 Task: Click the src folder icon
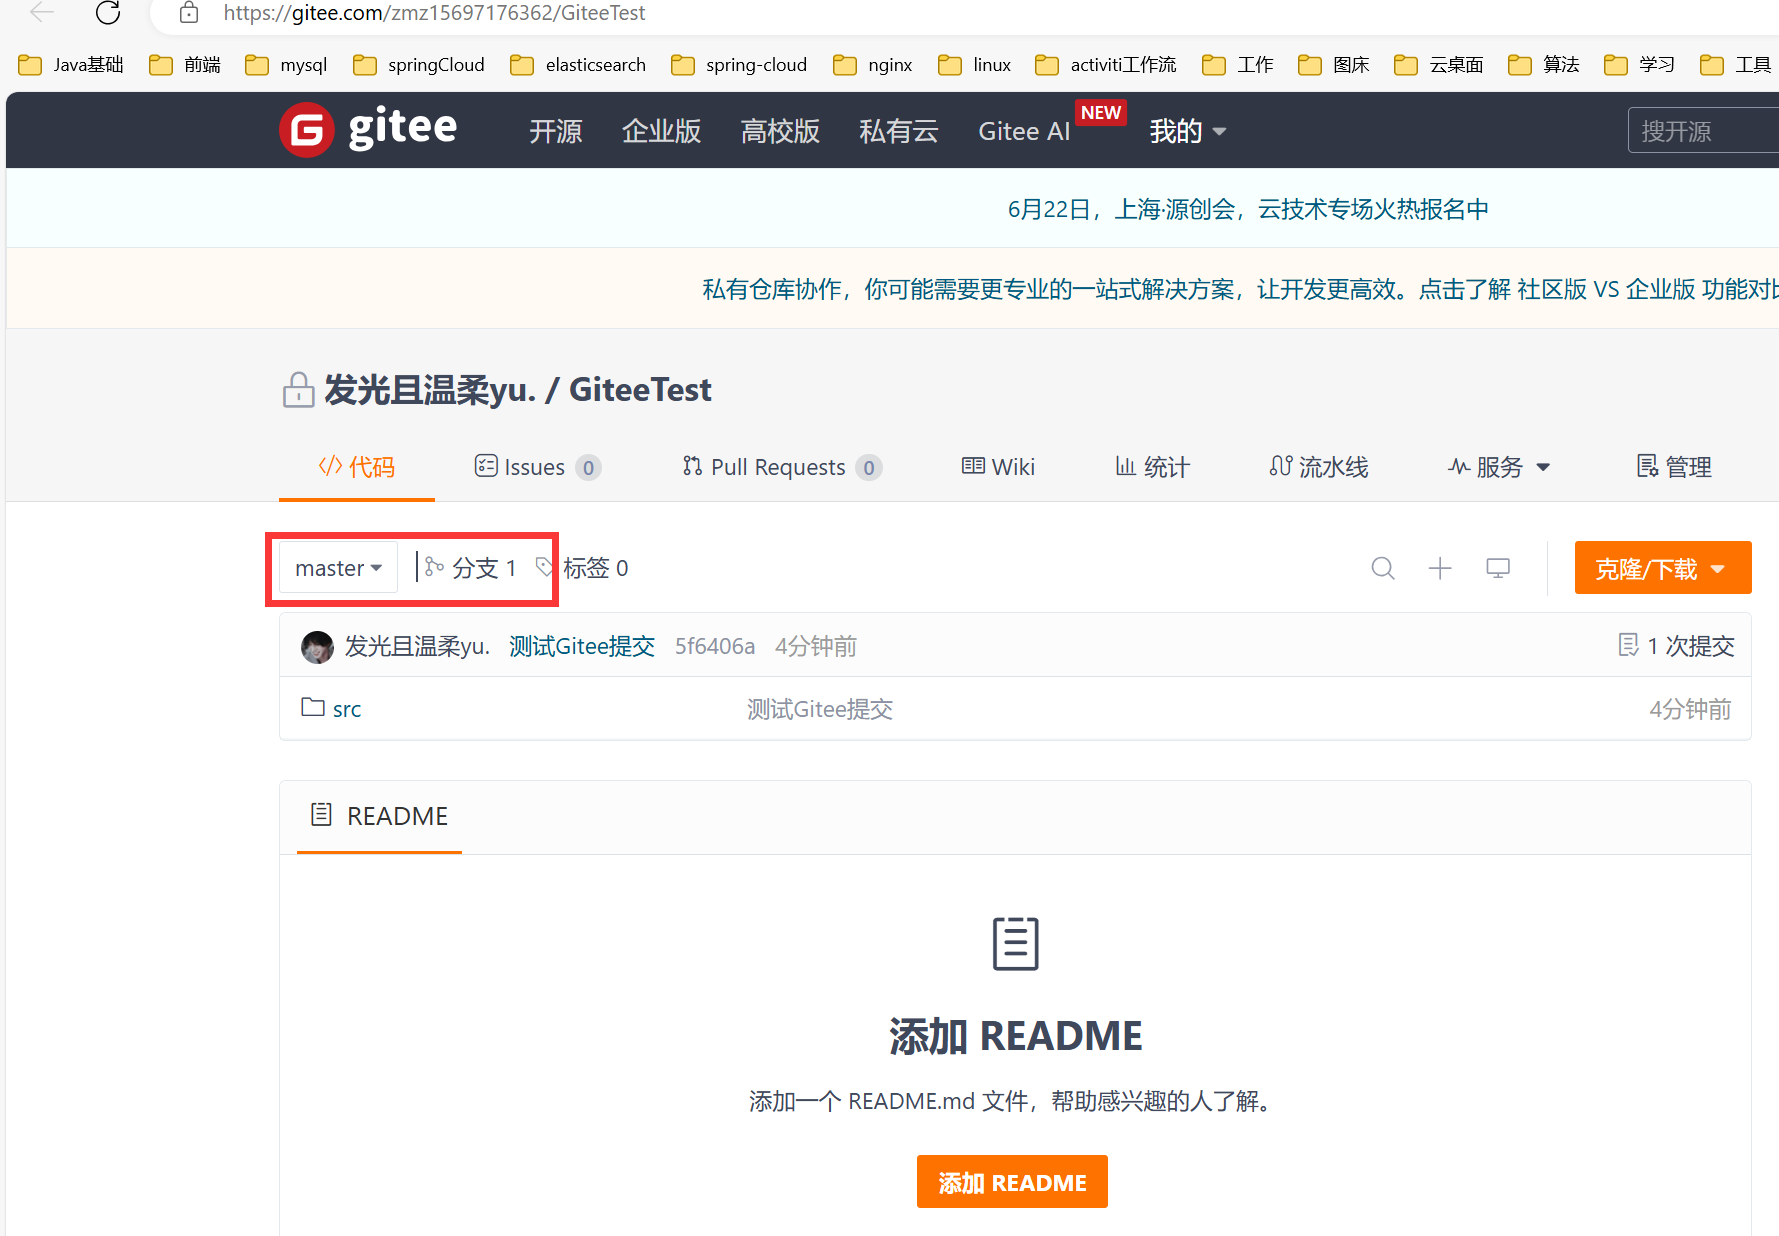click(x=313, y=707)
